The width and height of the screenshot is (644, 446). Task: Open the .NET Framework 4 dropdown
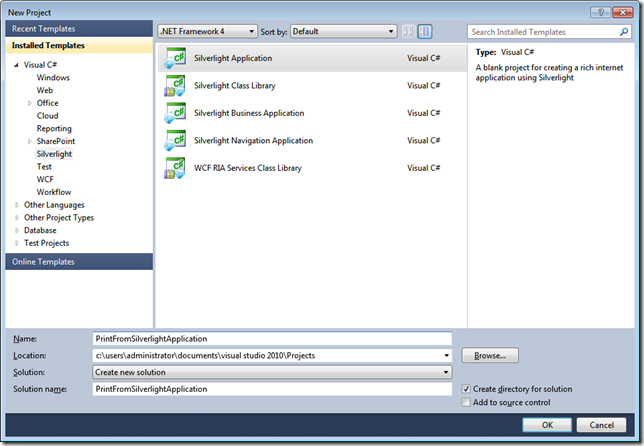207,31
